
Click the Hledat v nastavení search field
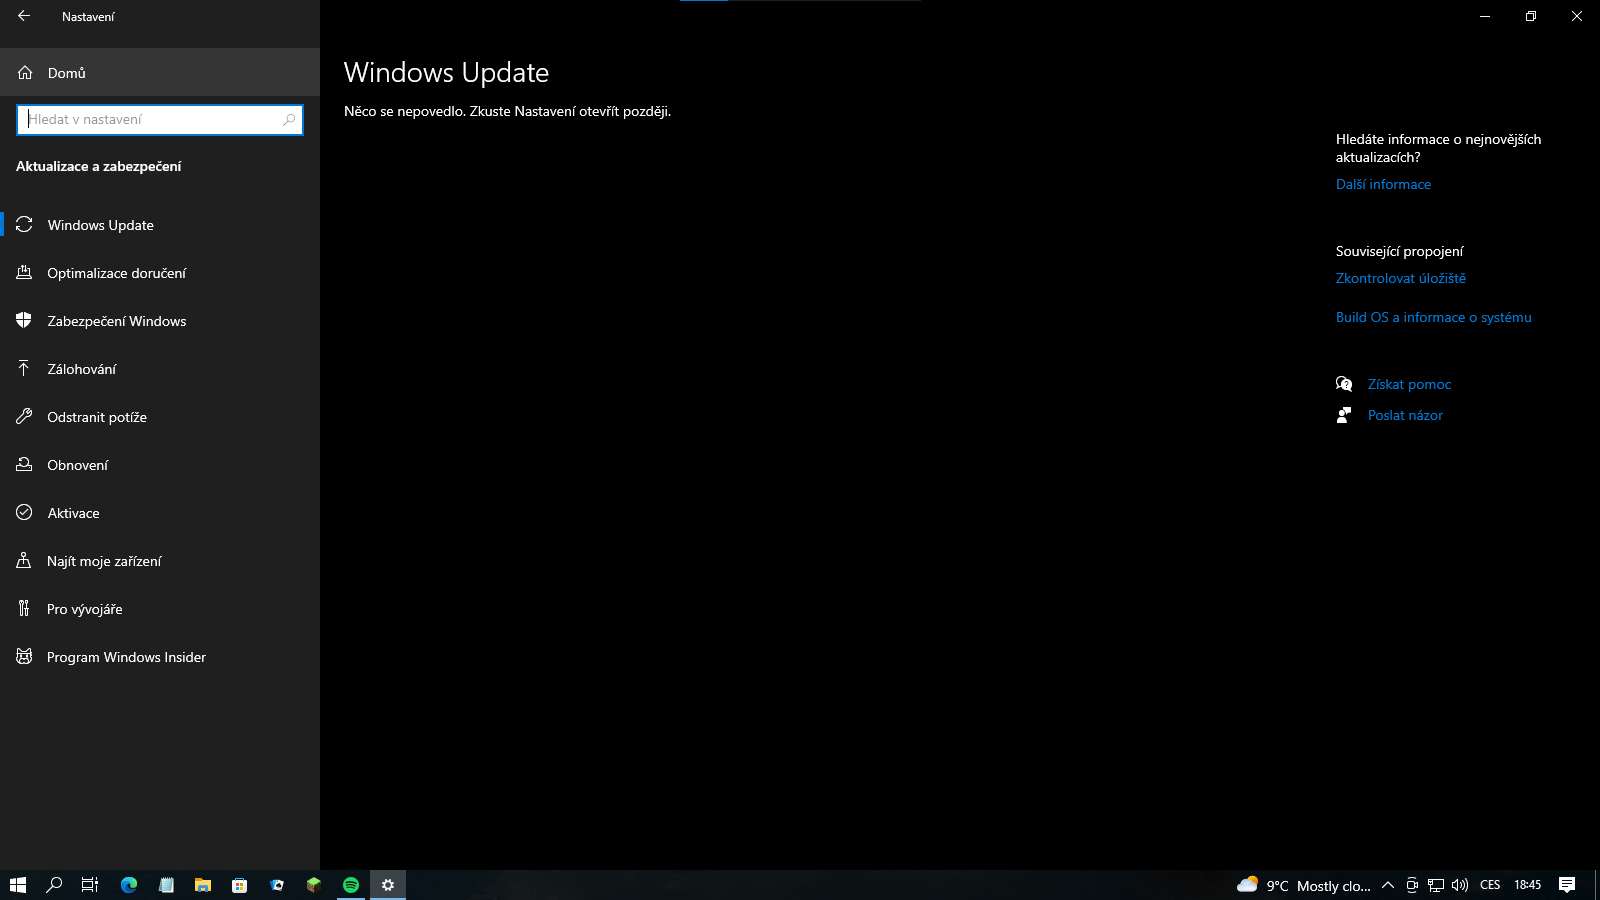150,120
